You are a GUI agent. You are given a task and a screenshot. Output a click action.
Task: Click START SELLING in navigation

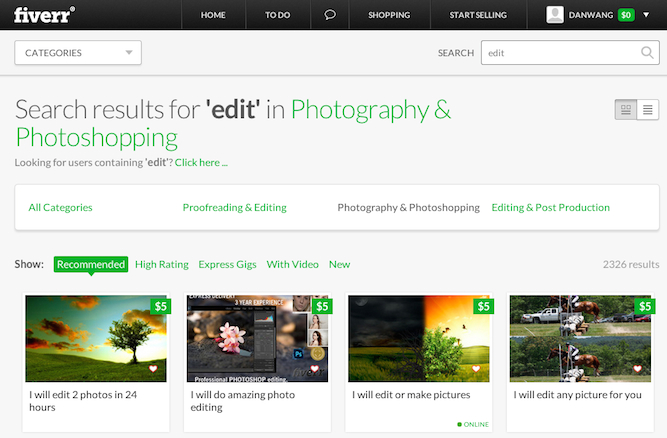478,15
